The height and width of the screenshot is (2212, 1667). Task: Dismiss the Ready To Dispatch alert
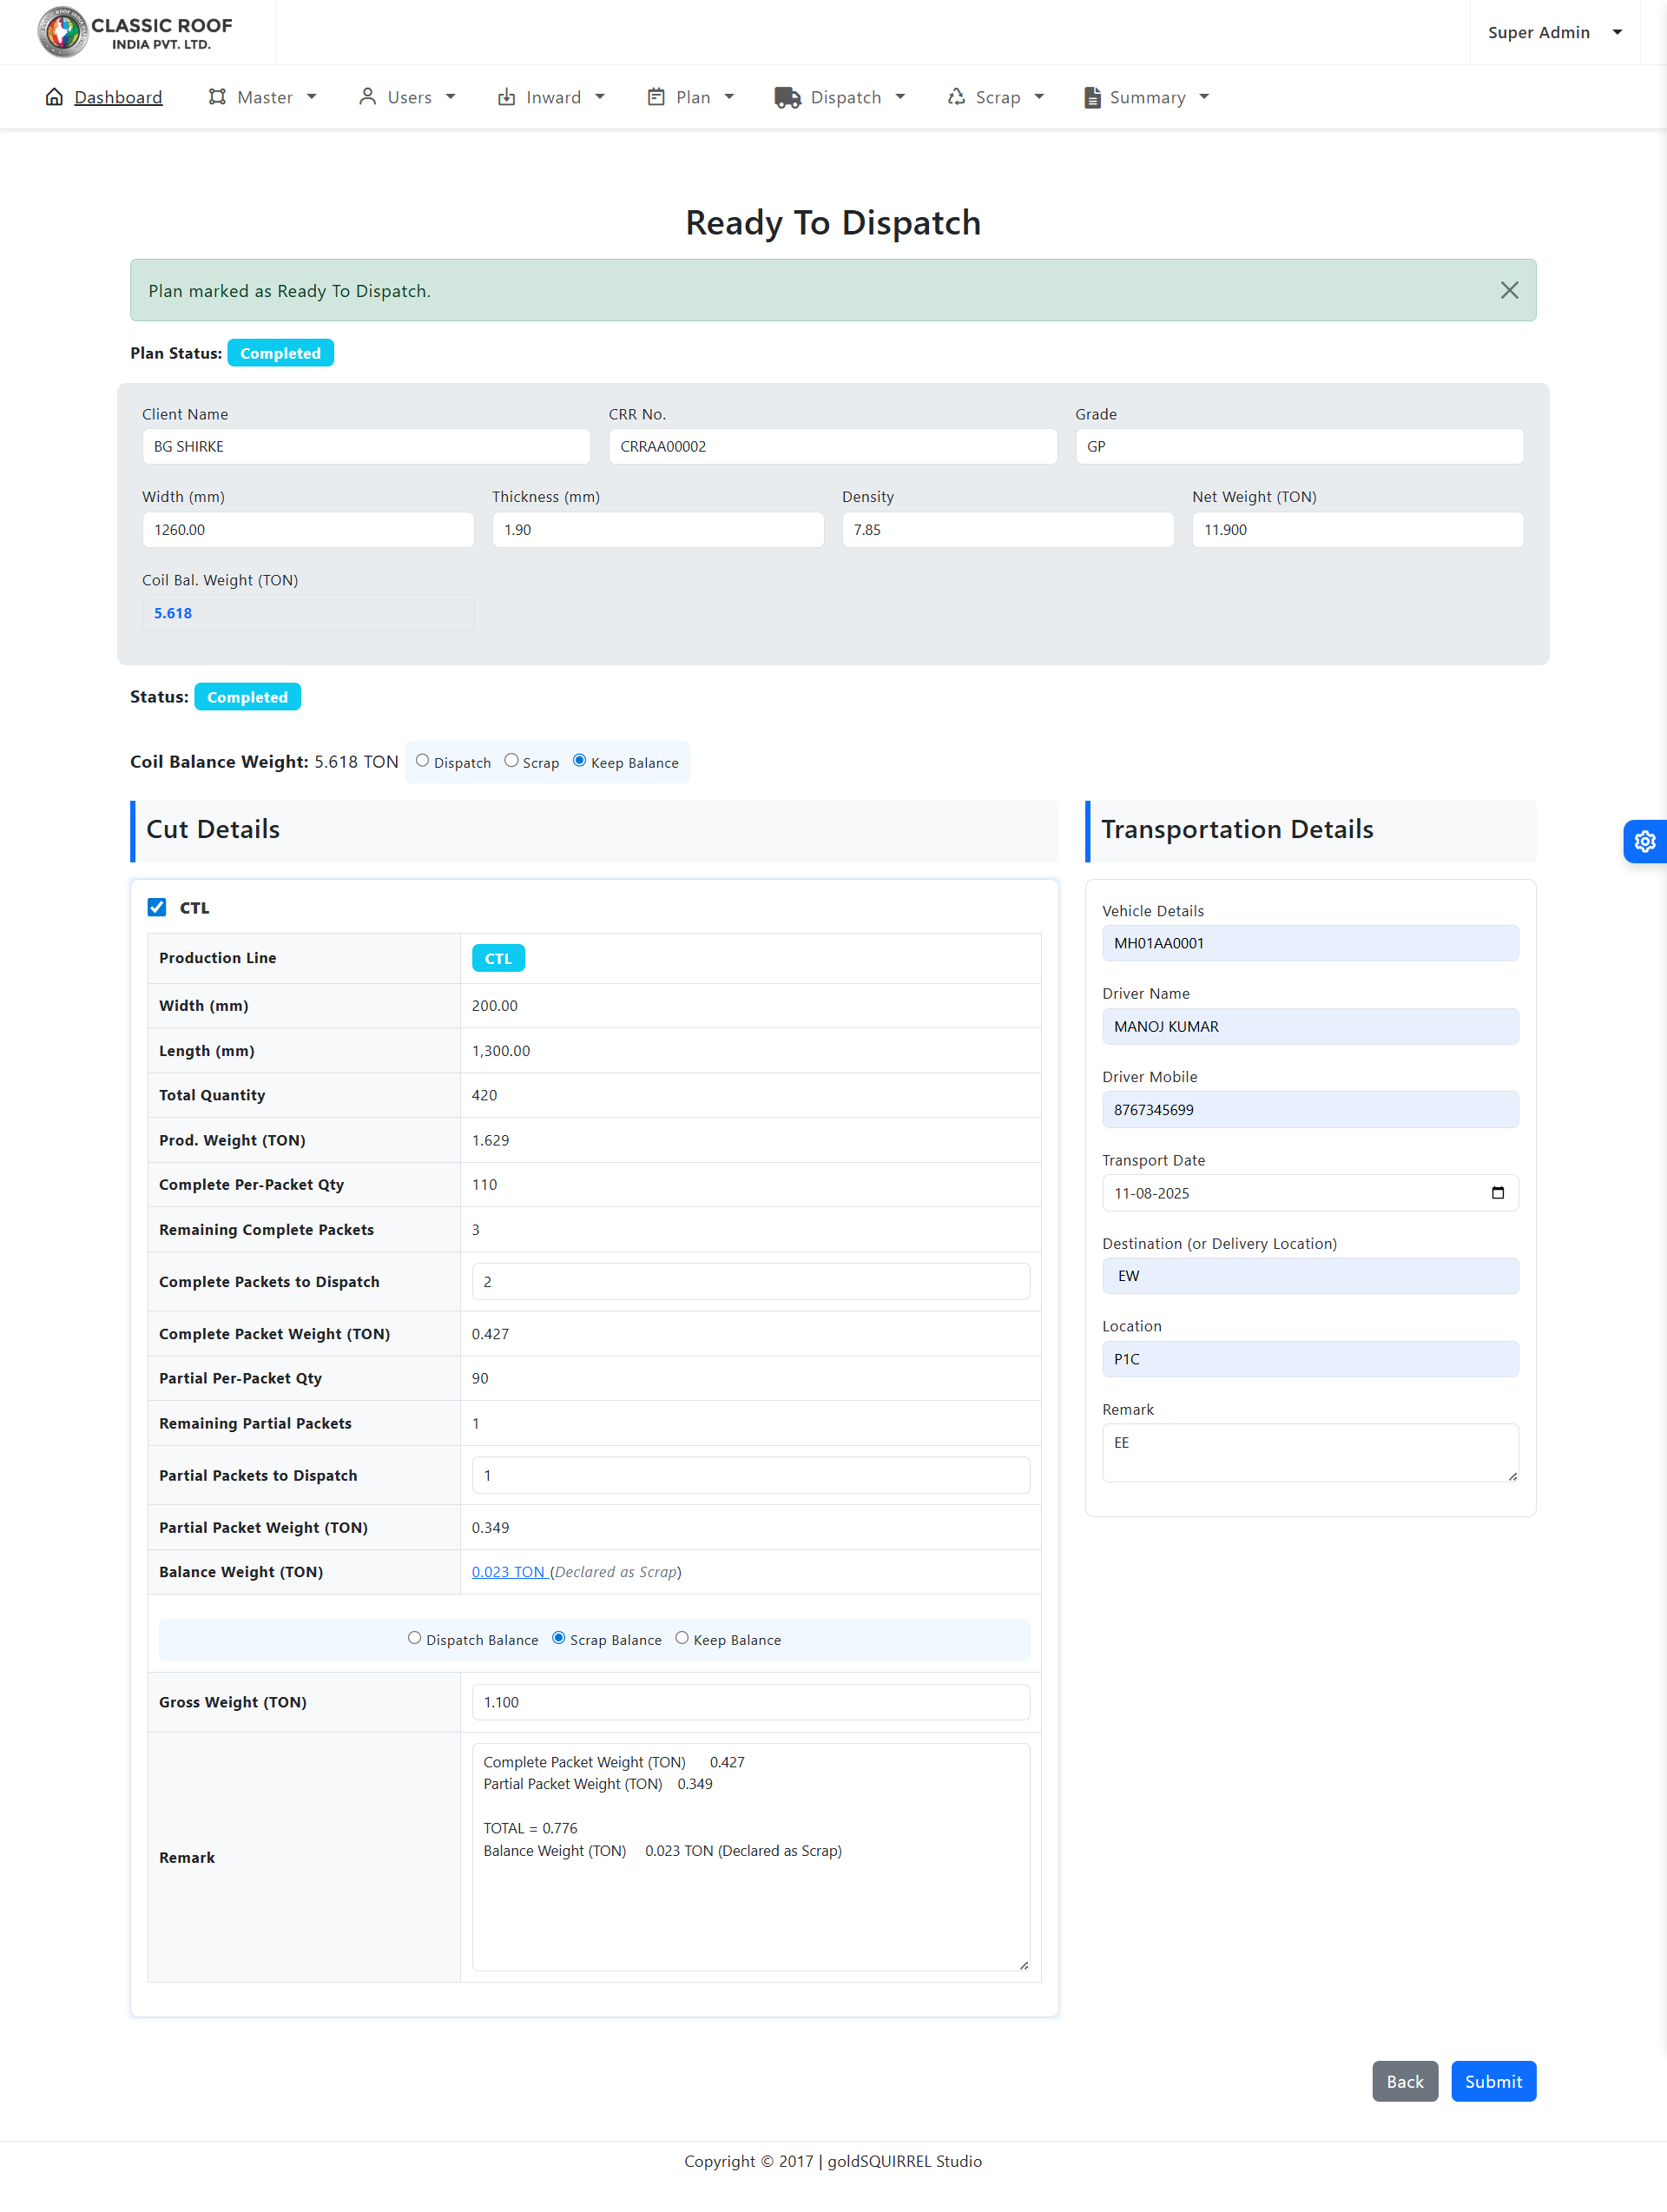(1509, 290)
